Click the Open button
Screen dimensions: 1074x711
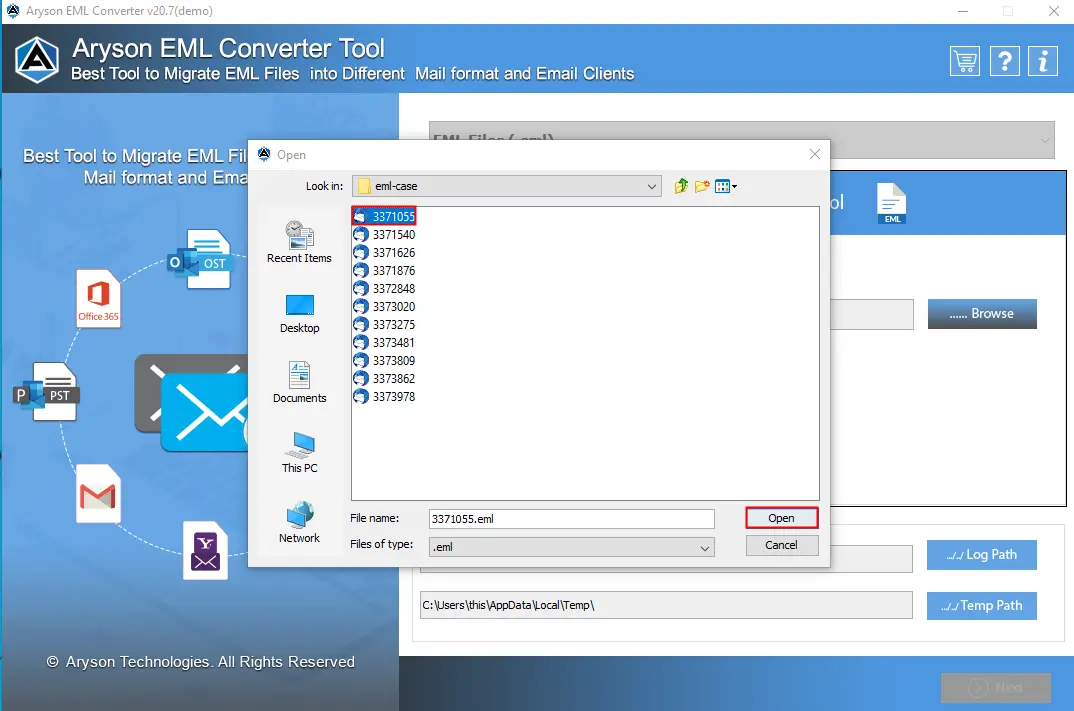tap(782, 518)
